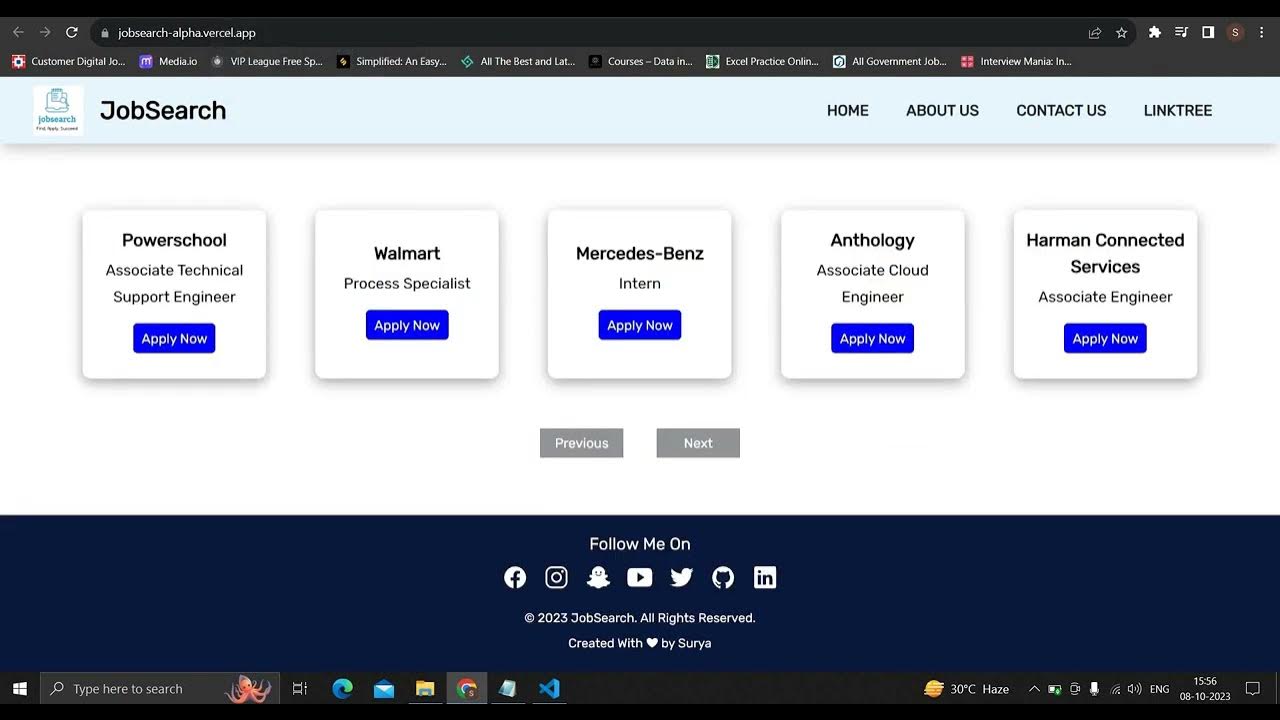Open the share page icon in address bar
Image resolution: width=1280 pixels, height=720 pixels.
point(1095,33)
